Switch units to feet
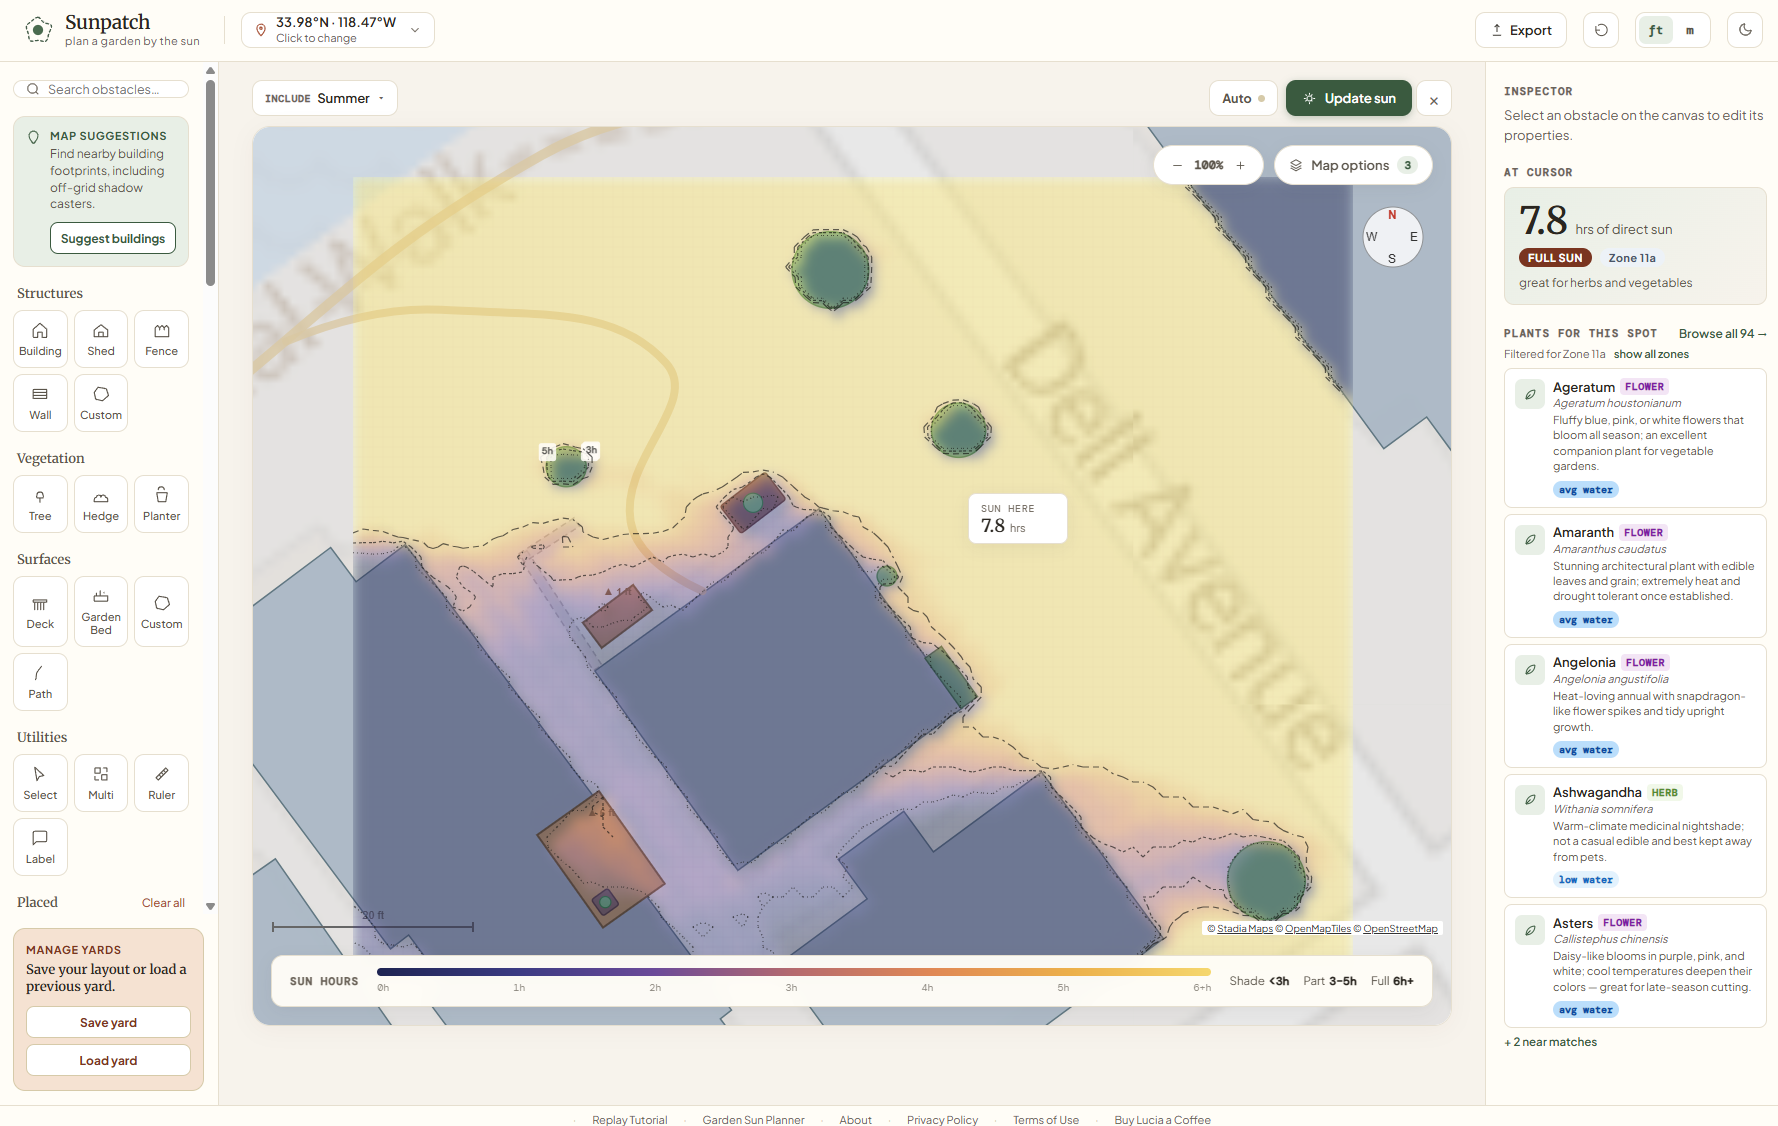Screen dimensions: 1778x1126 [x=1656, y=30]
